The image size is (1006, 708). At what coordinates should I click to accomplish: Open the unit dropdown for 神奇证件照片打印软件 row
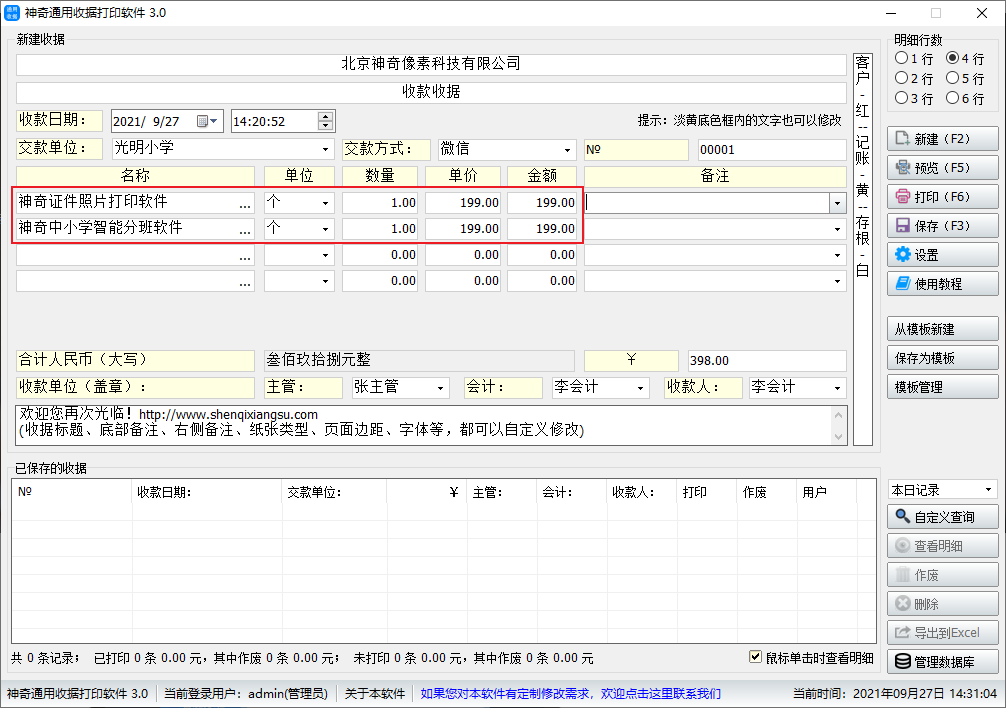(x=326, y=203)
